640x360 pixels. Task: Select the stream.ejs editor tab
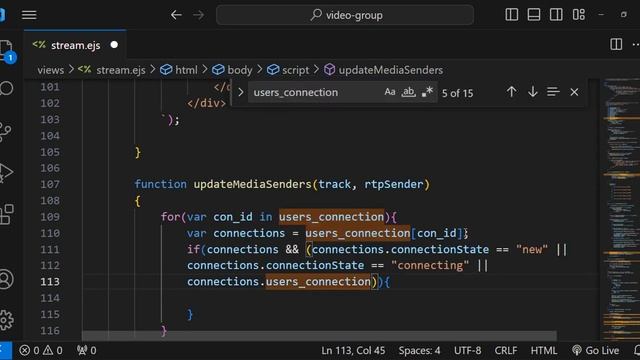coord(75,45)
